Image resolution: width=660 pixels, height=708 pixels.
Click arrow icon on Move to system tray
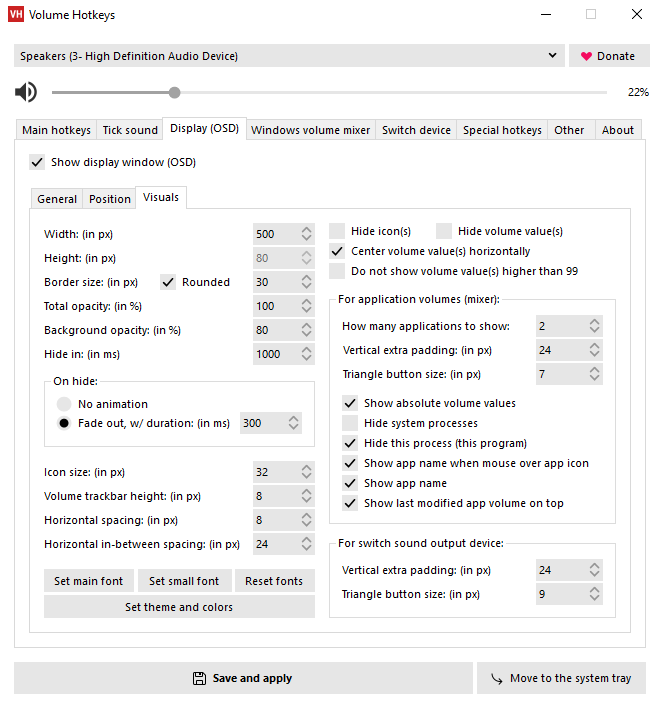496,678
